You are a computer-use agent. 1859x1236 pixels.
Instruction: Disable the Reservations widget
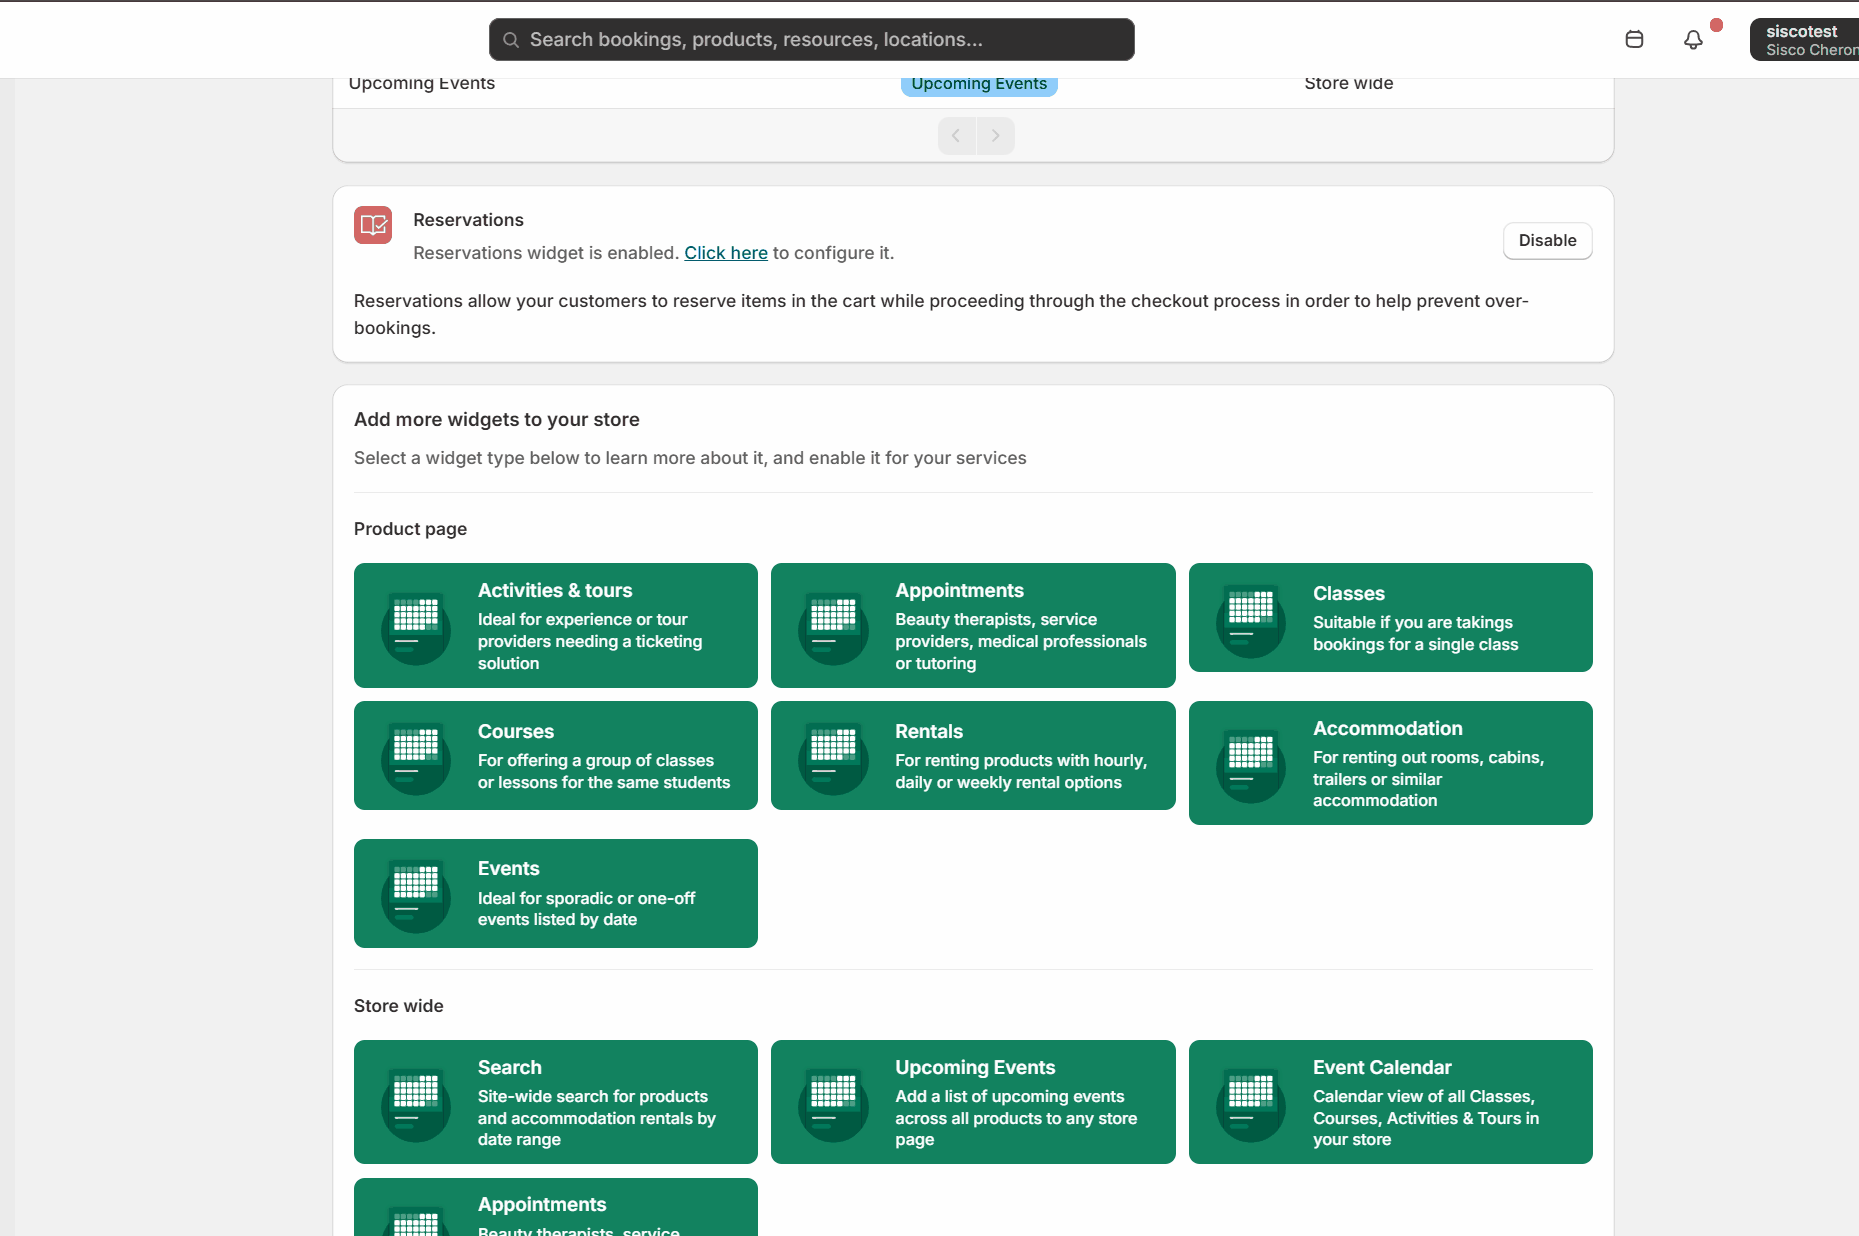pos(1547,241)
